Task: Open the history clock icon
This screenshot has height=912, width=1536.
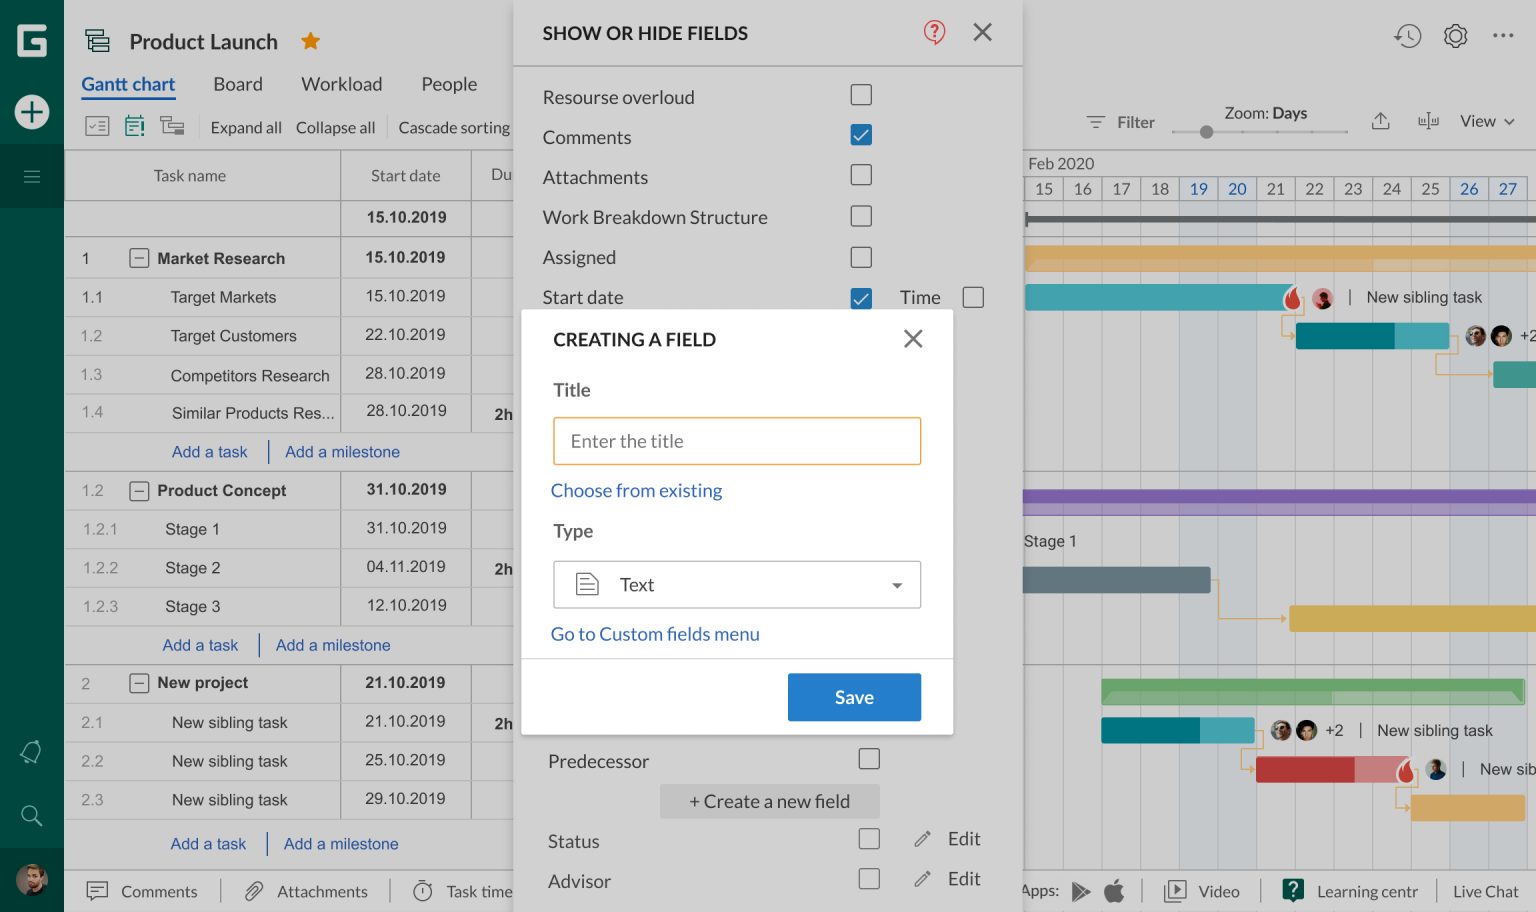Action: pos(1407,36)
